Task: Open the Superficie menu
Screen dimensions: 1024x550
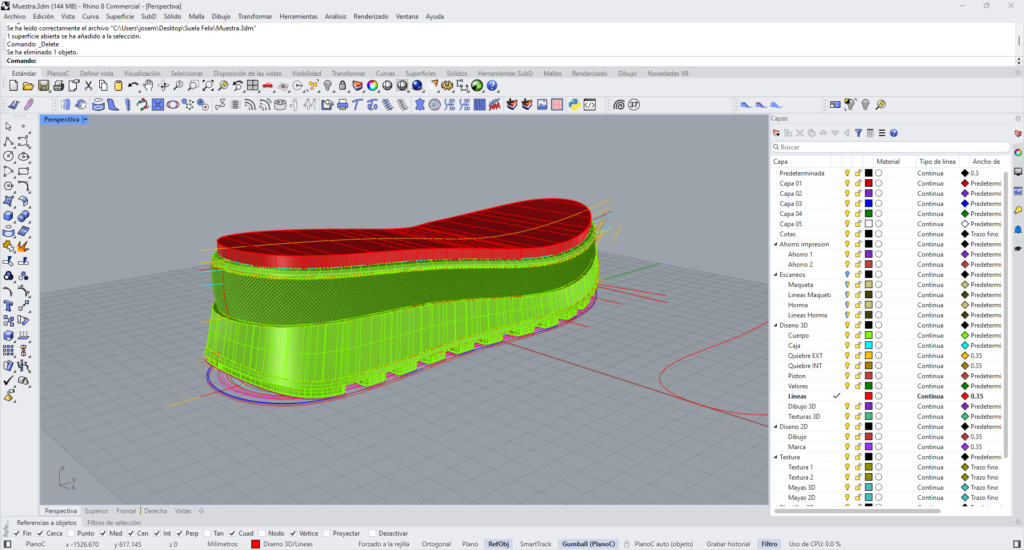Action: point(120,17)
